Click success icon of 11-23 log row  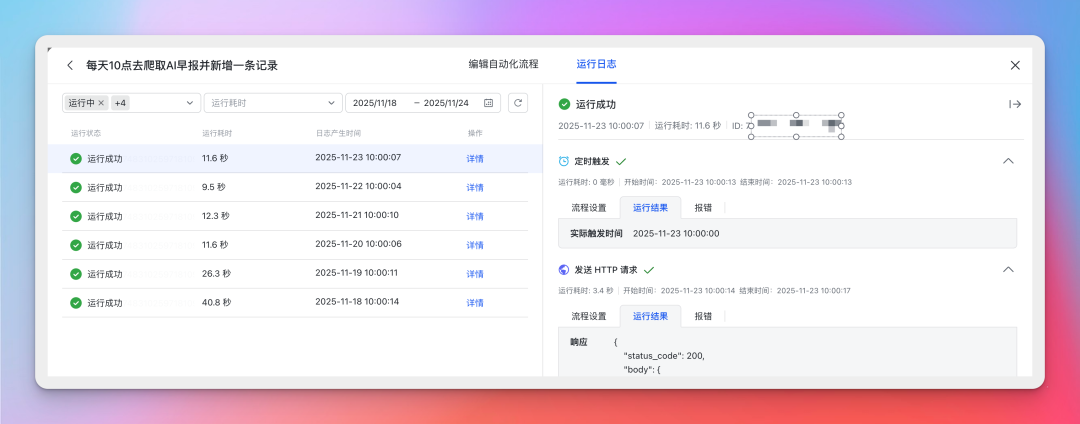pos(76,158)
